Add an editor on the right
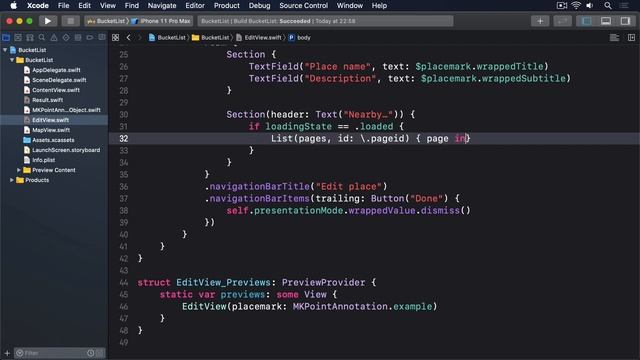Screen dimensions: 640x360 pos(631,38)
